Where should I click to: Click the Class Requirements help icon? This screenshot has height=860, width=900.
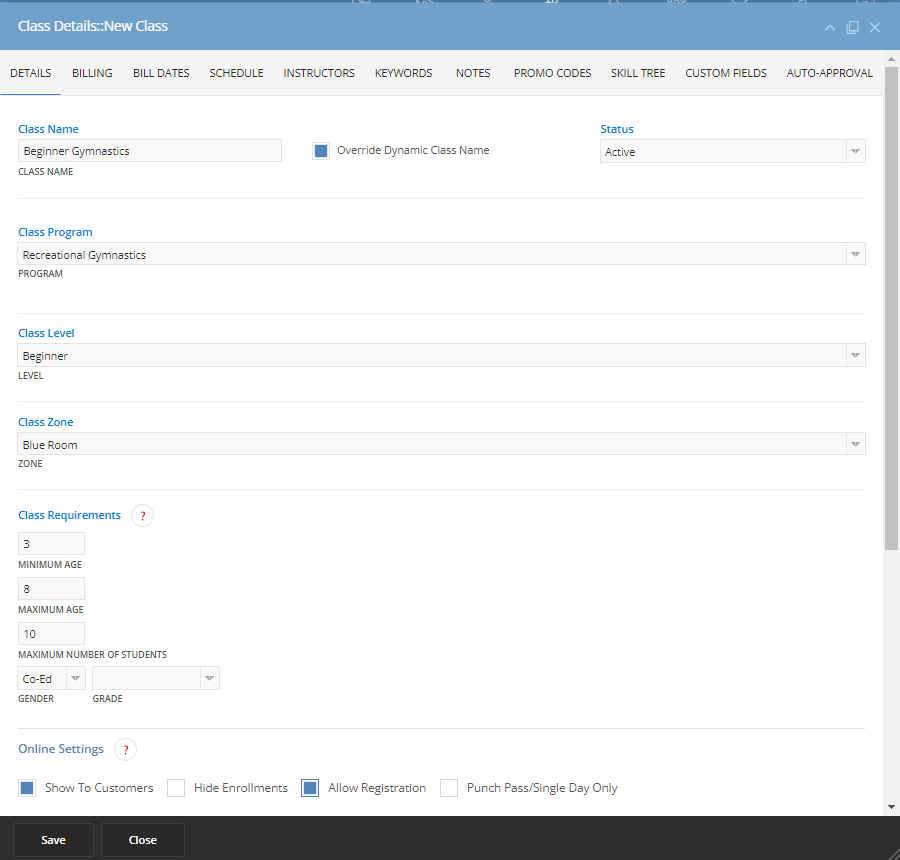[142, 515]
